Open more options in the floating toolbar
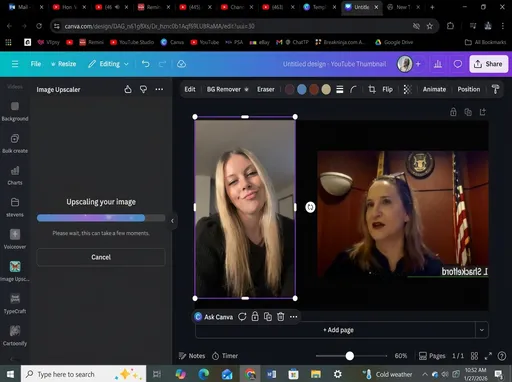The height and width of the screenshot is (382, 512). [293, 317]
